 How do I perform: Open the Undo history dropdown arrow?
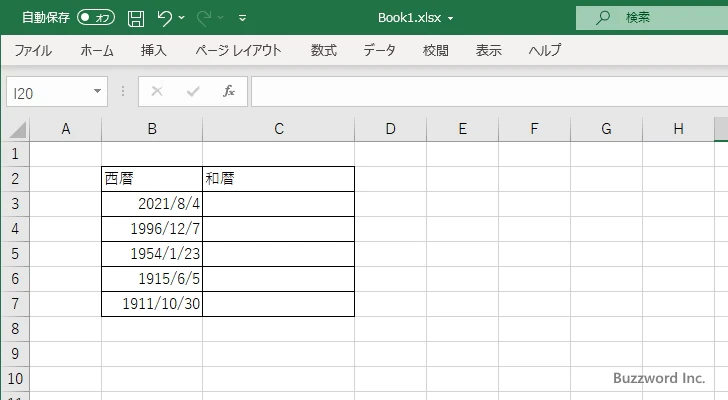[182, 18]
